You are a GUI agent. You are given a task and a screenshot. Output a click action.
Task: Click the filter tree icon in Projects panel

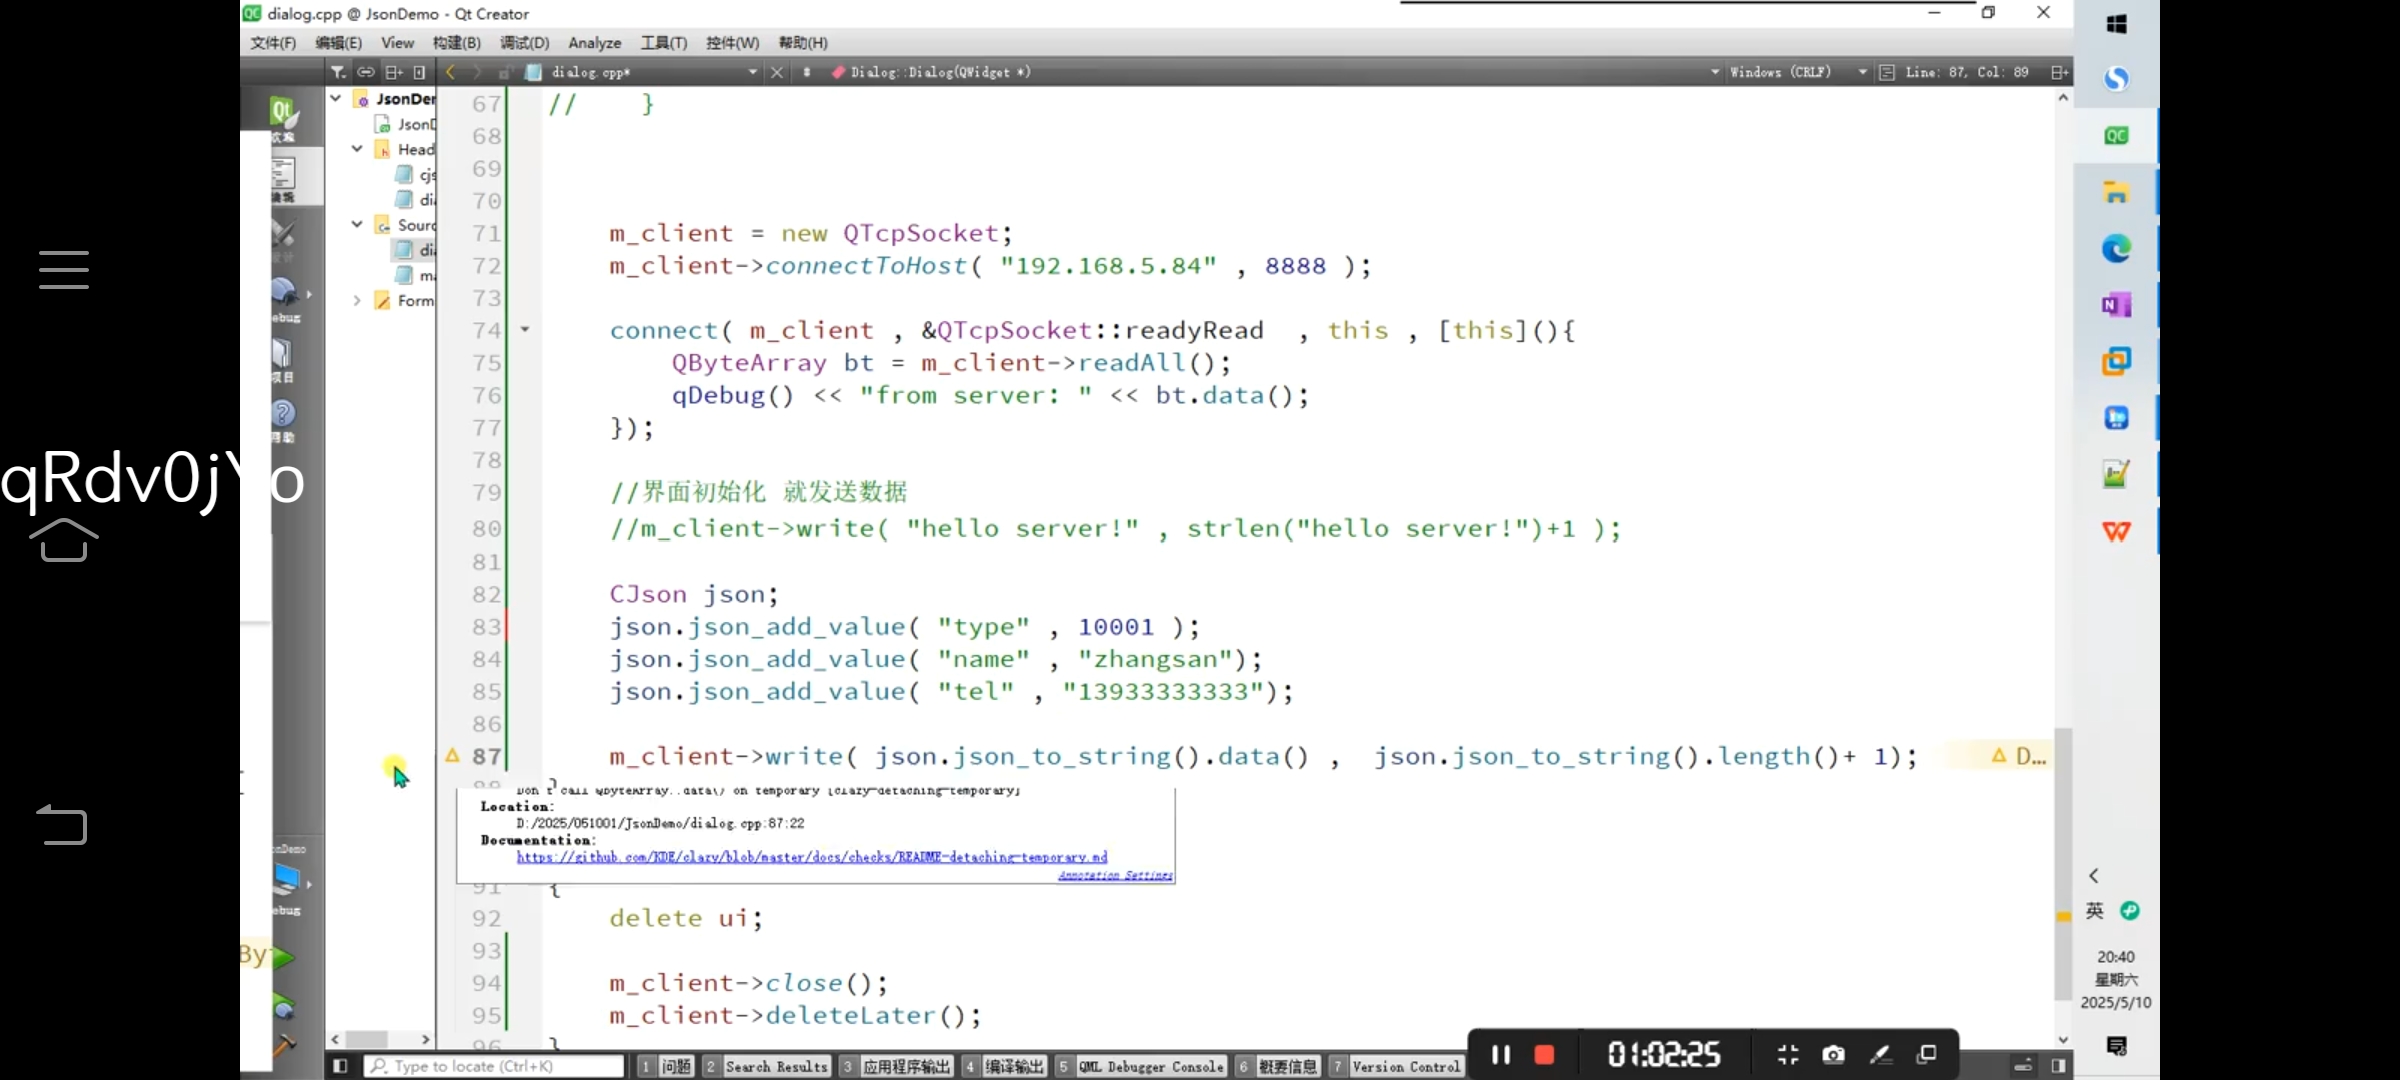click(338, 72)
